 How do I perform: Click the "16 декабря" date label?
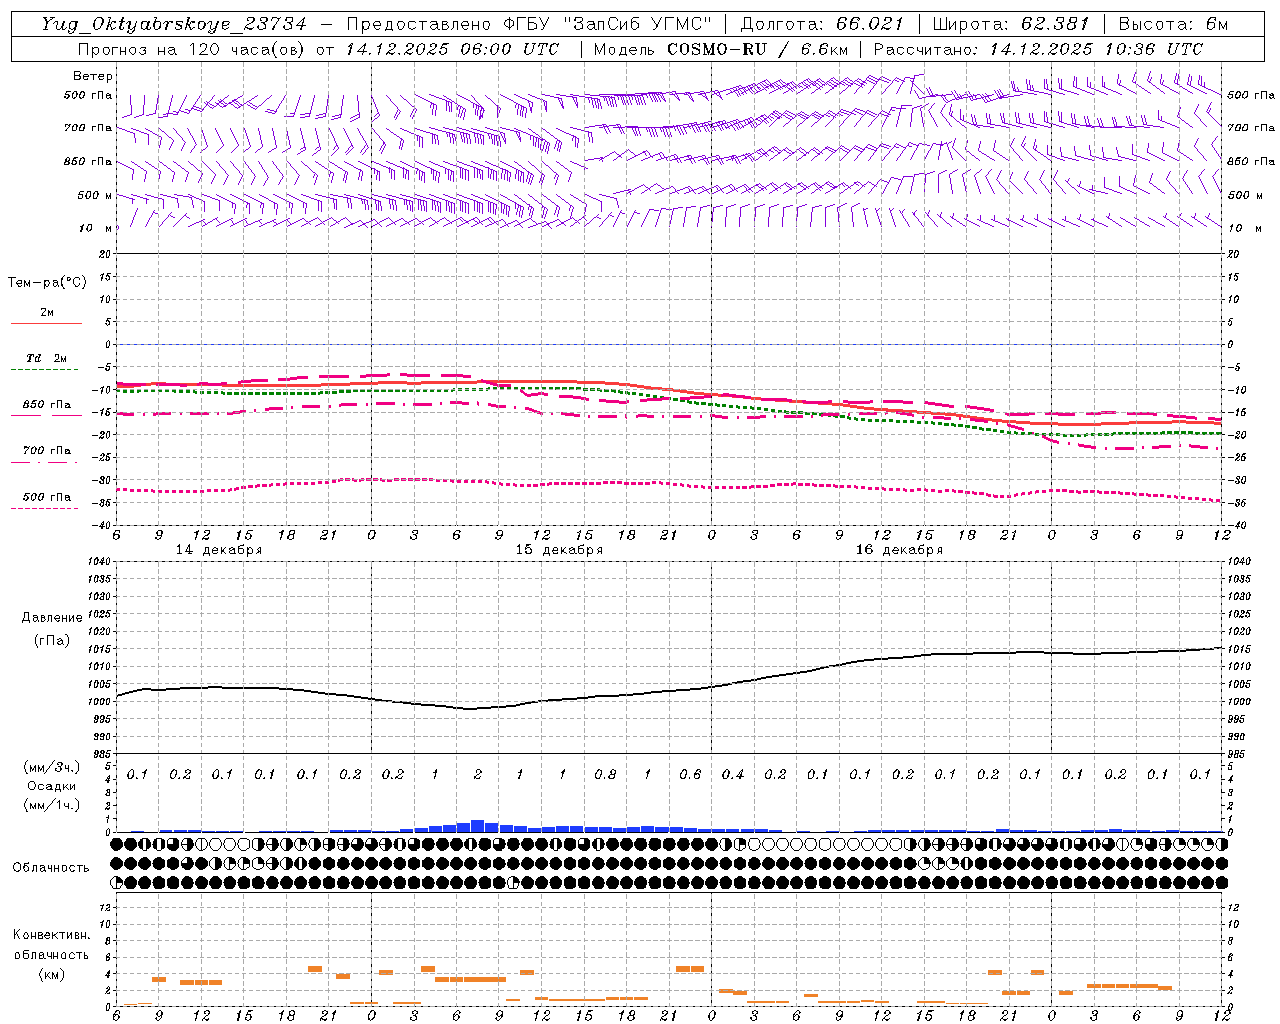pyautogui.click(x=899, y=550)
